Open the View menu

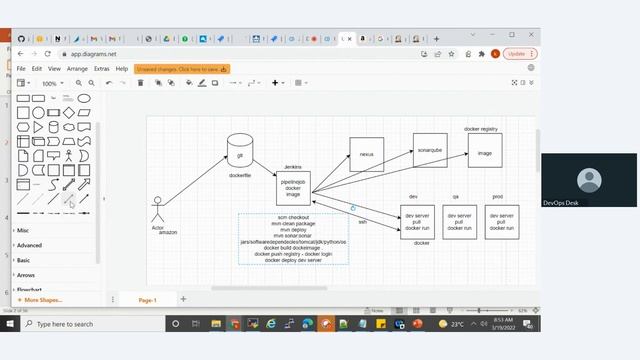pos(54,69)
